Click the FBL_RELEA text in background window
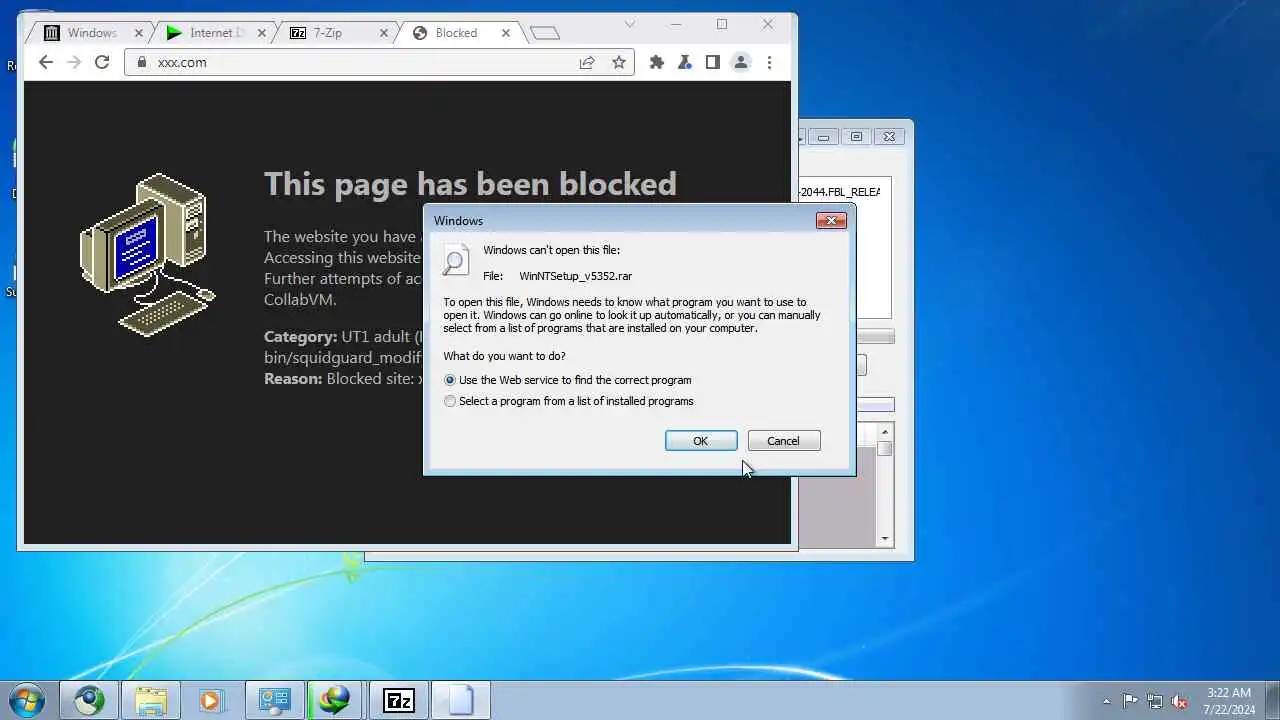This screenshot has width=1280, height=720. [849, 192]
